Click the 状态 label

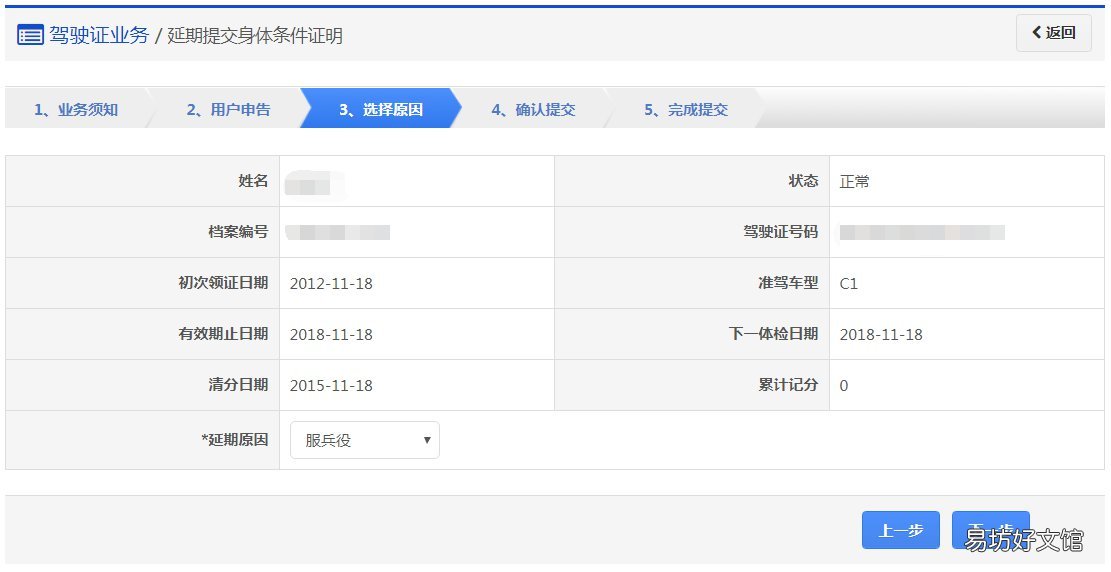pos(803,181)
